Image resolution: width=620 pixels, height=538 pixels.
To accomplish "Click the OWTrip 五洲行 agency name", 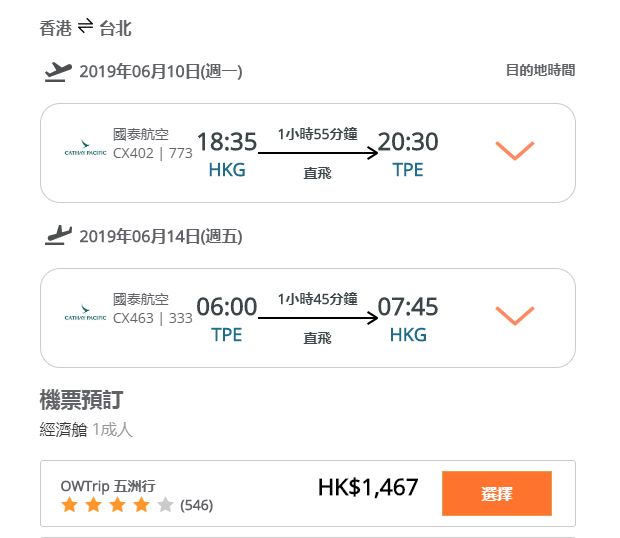I will coord(108,486).
